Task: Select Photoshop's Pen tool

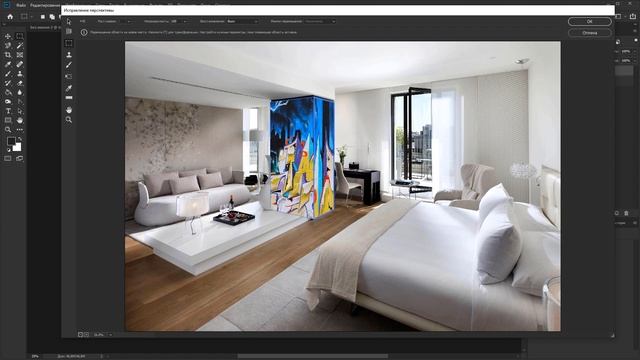Action: [x=20, y=102]
